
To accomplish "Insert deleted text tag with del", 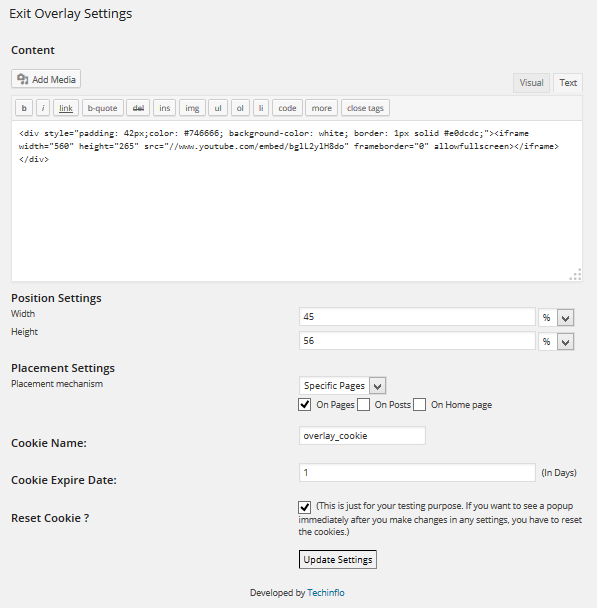I will (138, 108).
